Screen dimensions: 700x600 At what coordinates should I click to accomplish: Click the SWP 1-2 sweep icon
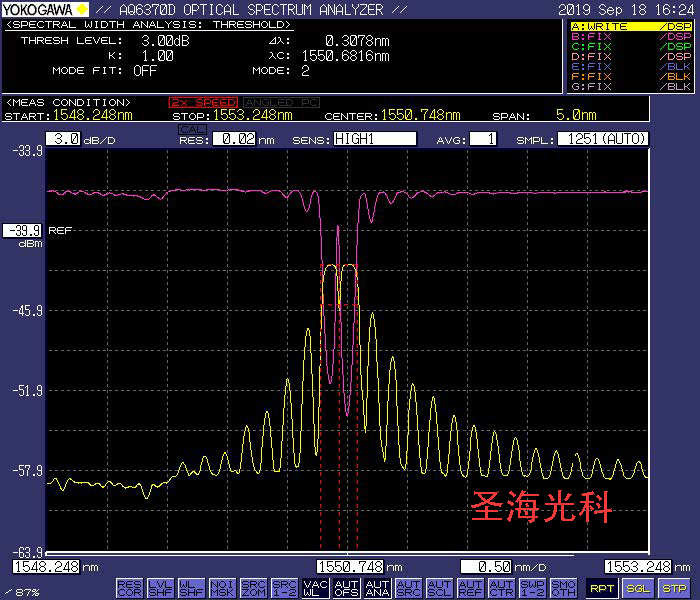point(532,588)
